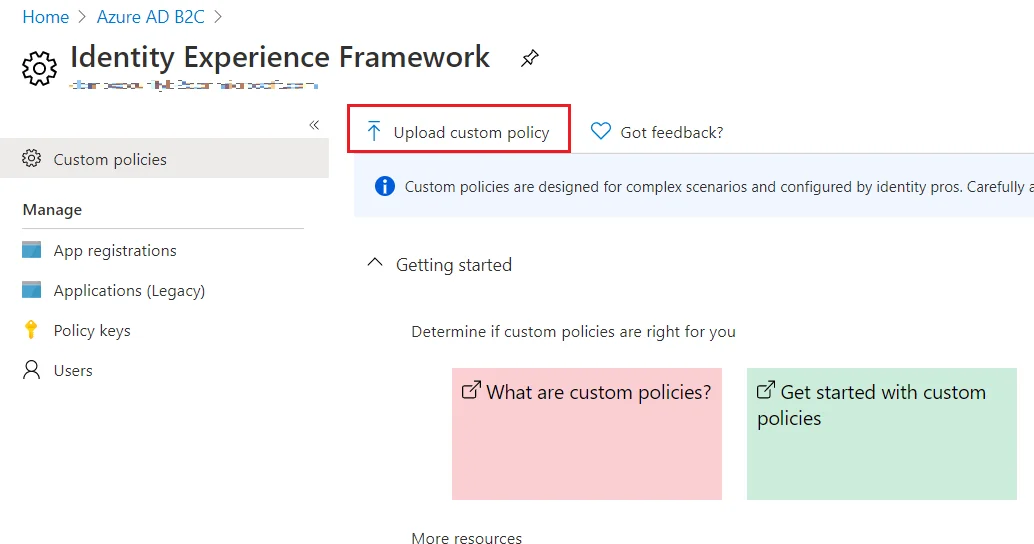Go to Azure AD B2C breadcrumb
The height and width of the screenshot is (544, 1034).
coord(150,16)
